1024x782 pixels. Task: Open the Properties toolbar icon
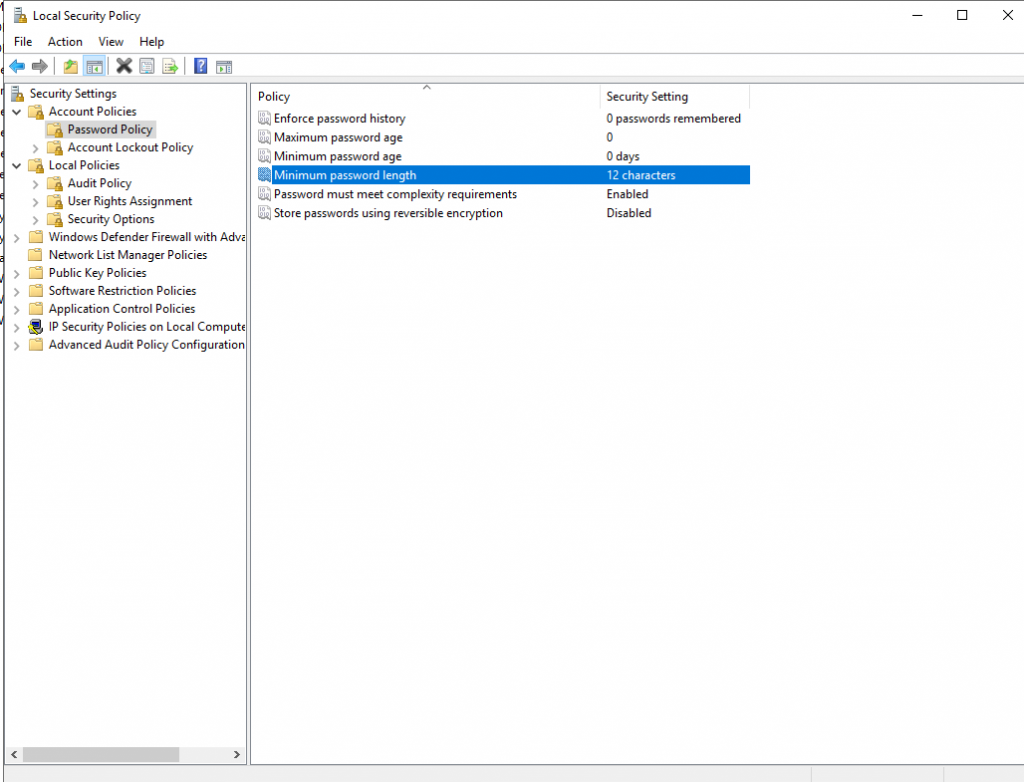point(147,66)
